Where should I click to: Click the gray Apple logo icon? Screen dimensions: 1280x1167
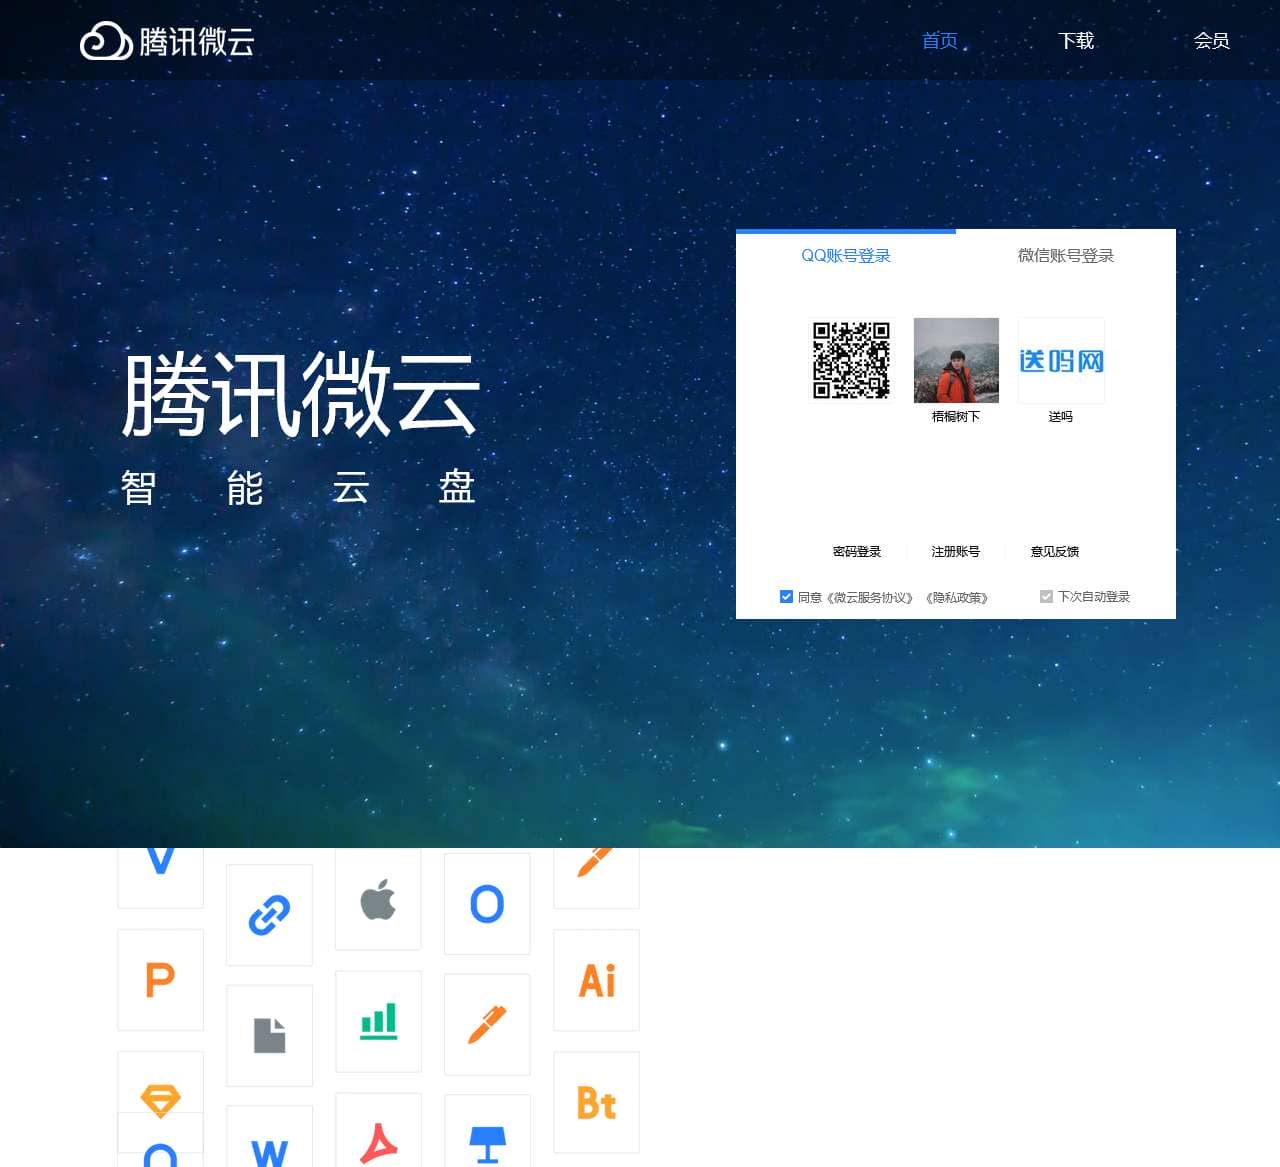coord(378,900)
